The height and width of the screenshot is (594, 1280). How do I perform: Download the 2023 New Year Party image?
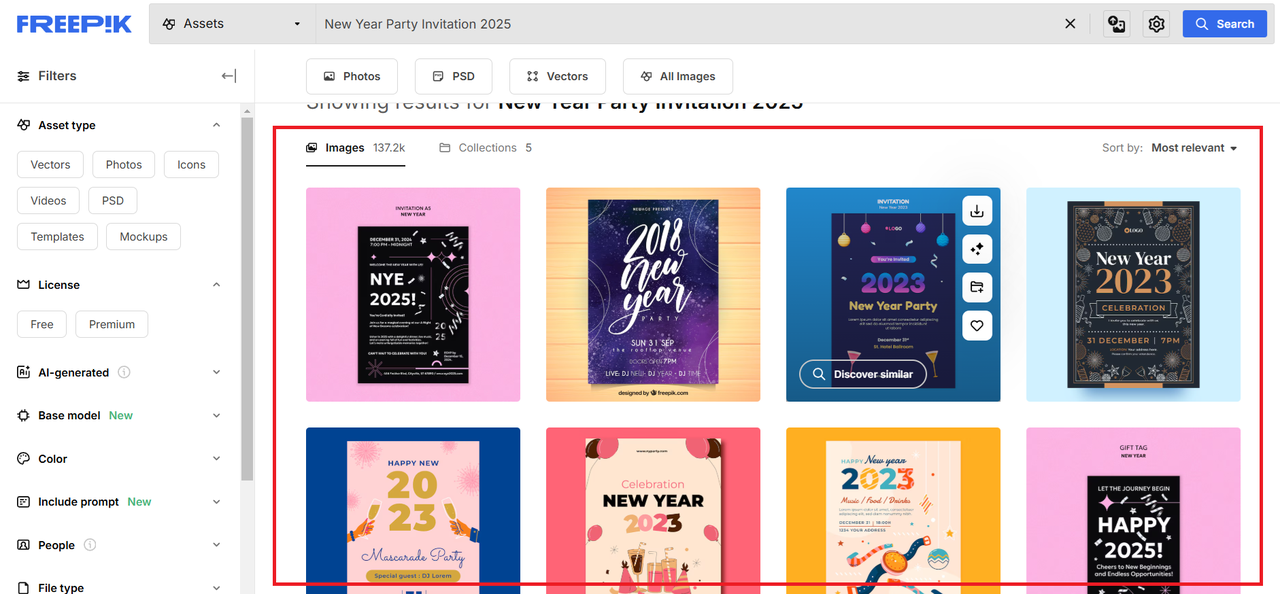pyautogui.click(x=977, y=211)
